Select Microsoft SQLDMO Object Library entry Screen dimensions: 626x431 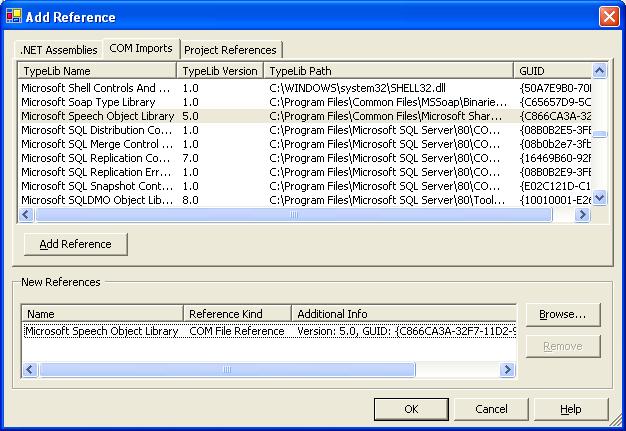coord(96,200)
